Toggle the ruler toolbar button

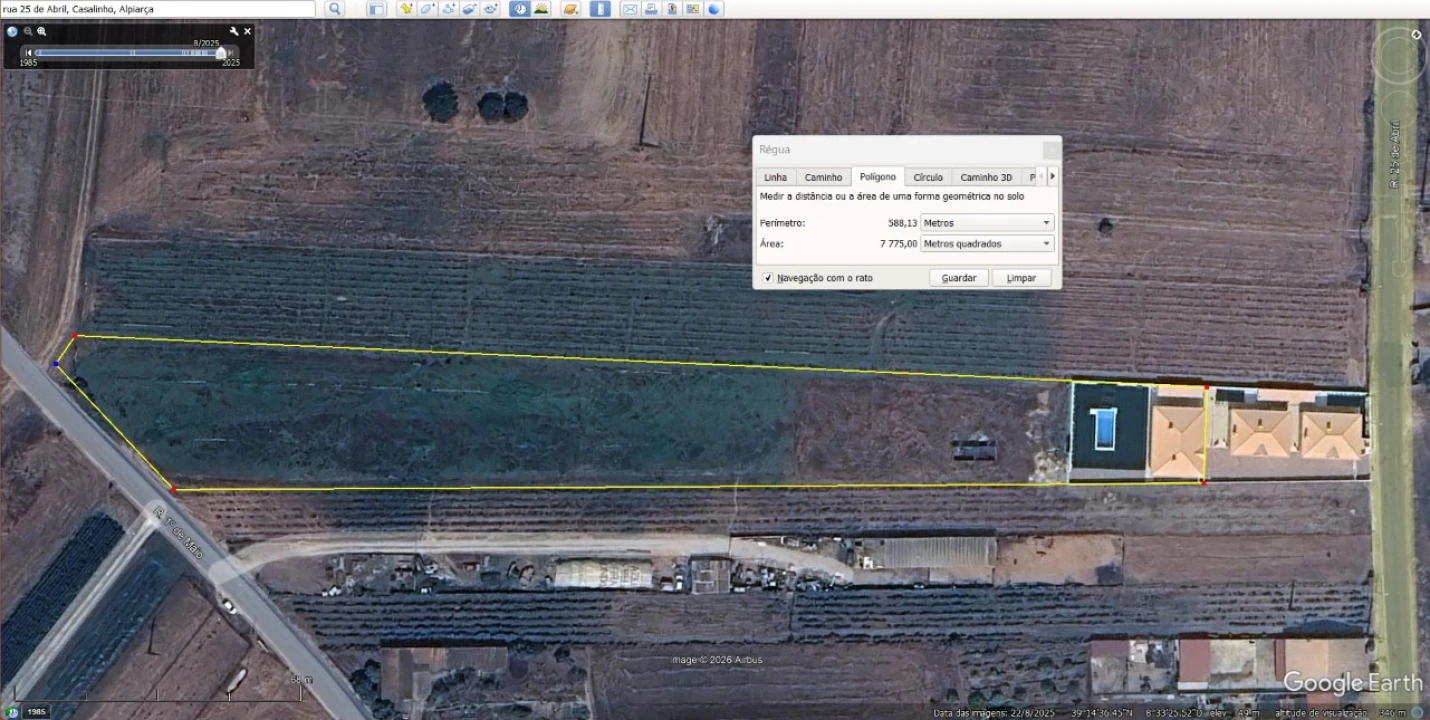[x=600, y=9]
